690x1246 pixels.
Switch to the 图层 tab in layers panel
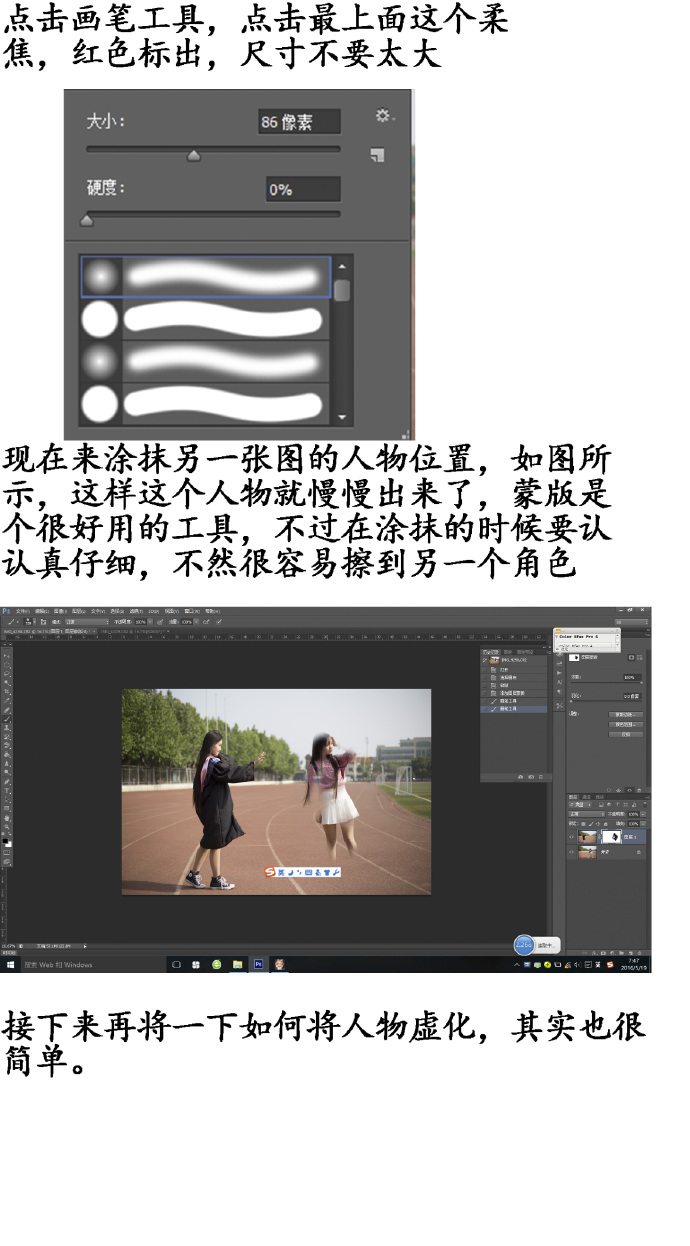click(573, 797)
